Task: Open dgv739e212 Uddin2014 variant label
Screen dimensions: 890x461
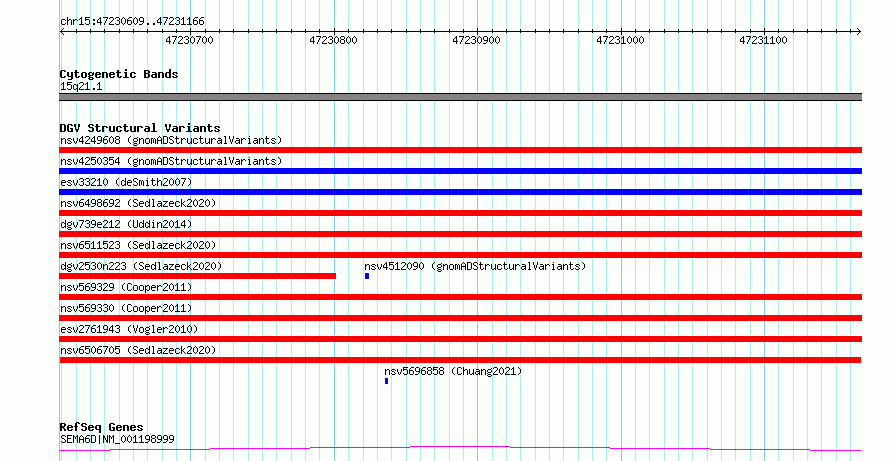Action: coord(126,224)
